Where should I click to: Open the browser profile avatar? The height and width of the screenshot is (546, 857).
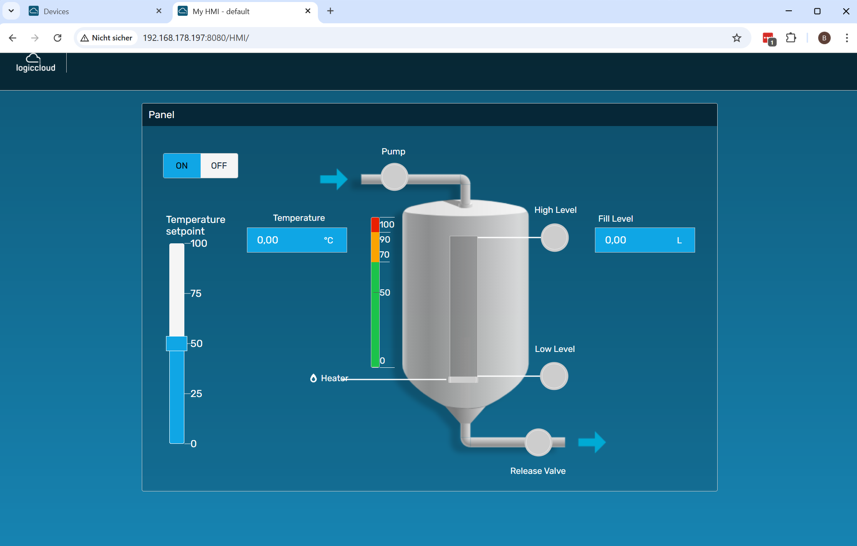coord(824,38)
